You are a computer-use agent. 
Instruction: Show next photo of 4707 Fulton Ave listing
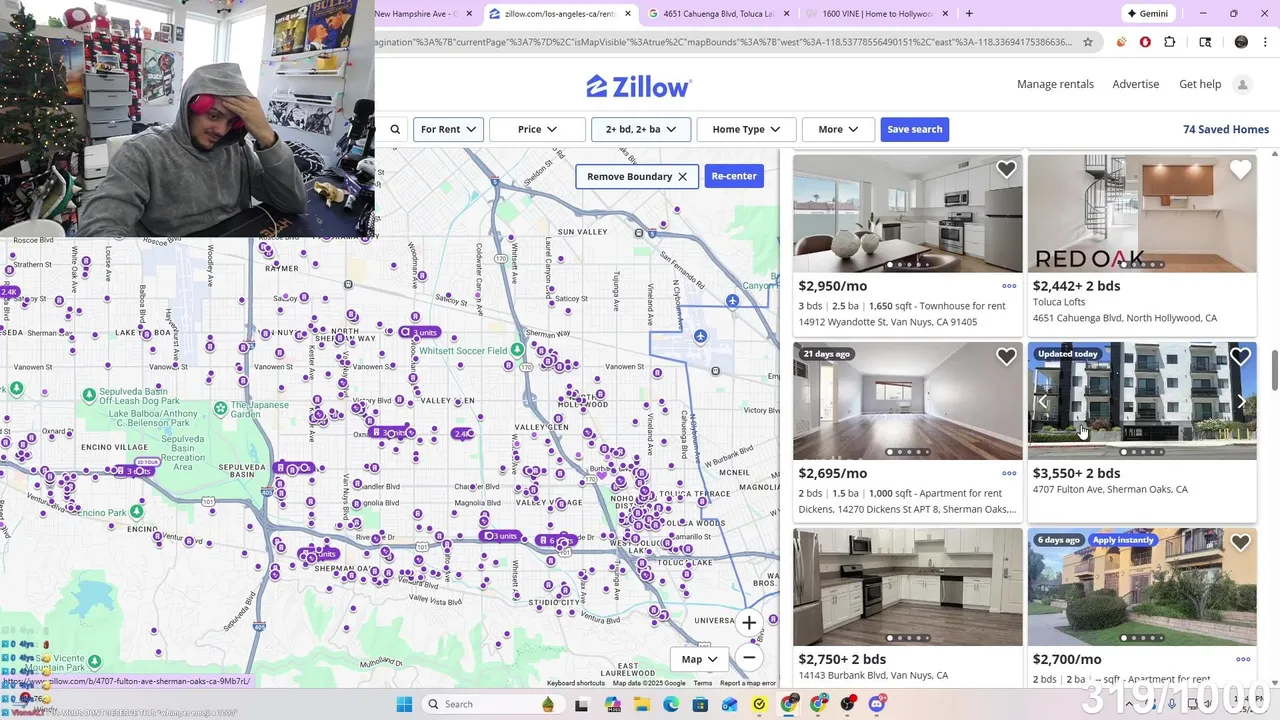click(1241, 401)
